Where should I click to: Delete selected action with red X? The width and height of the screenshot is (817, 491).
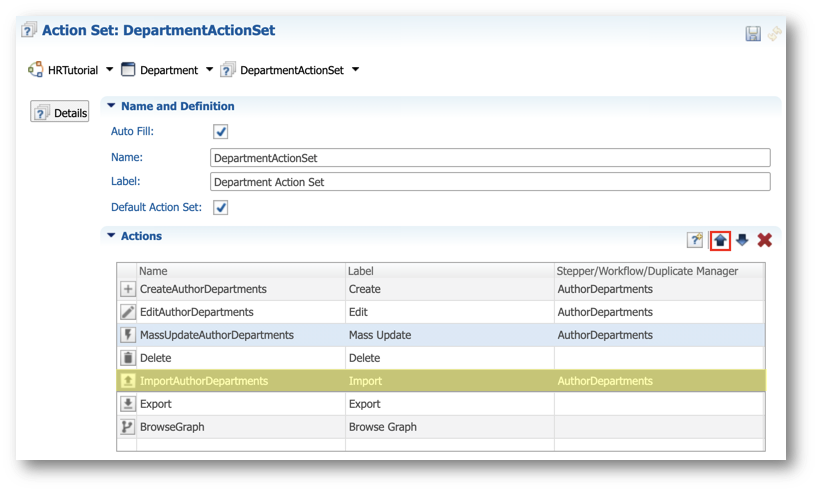click(764, 240)
